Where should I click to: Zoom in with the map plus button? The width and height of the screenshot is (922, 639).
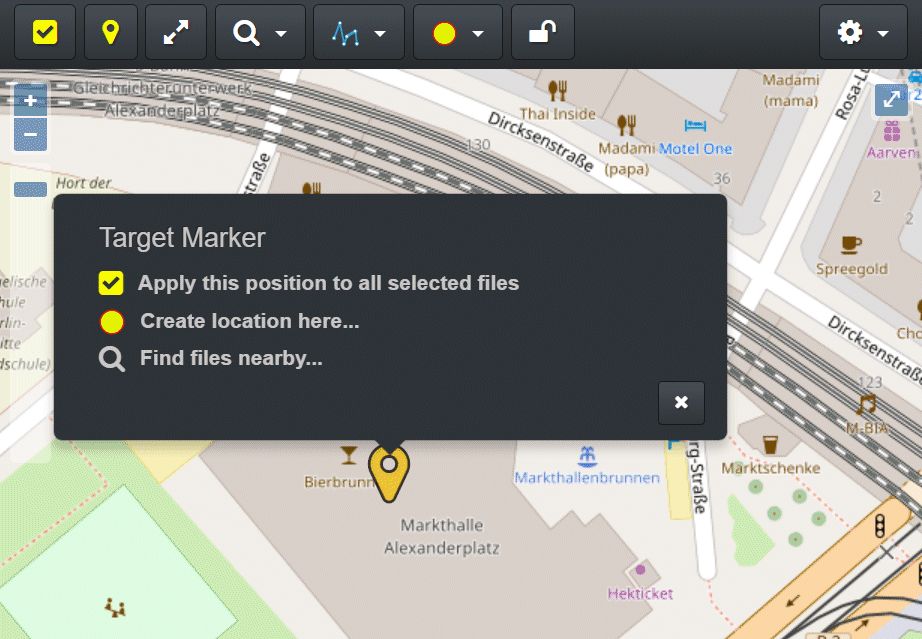point(31,101)
